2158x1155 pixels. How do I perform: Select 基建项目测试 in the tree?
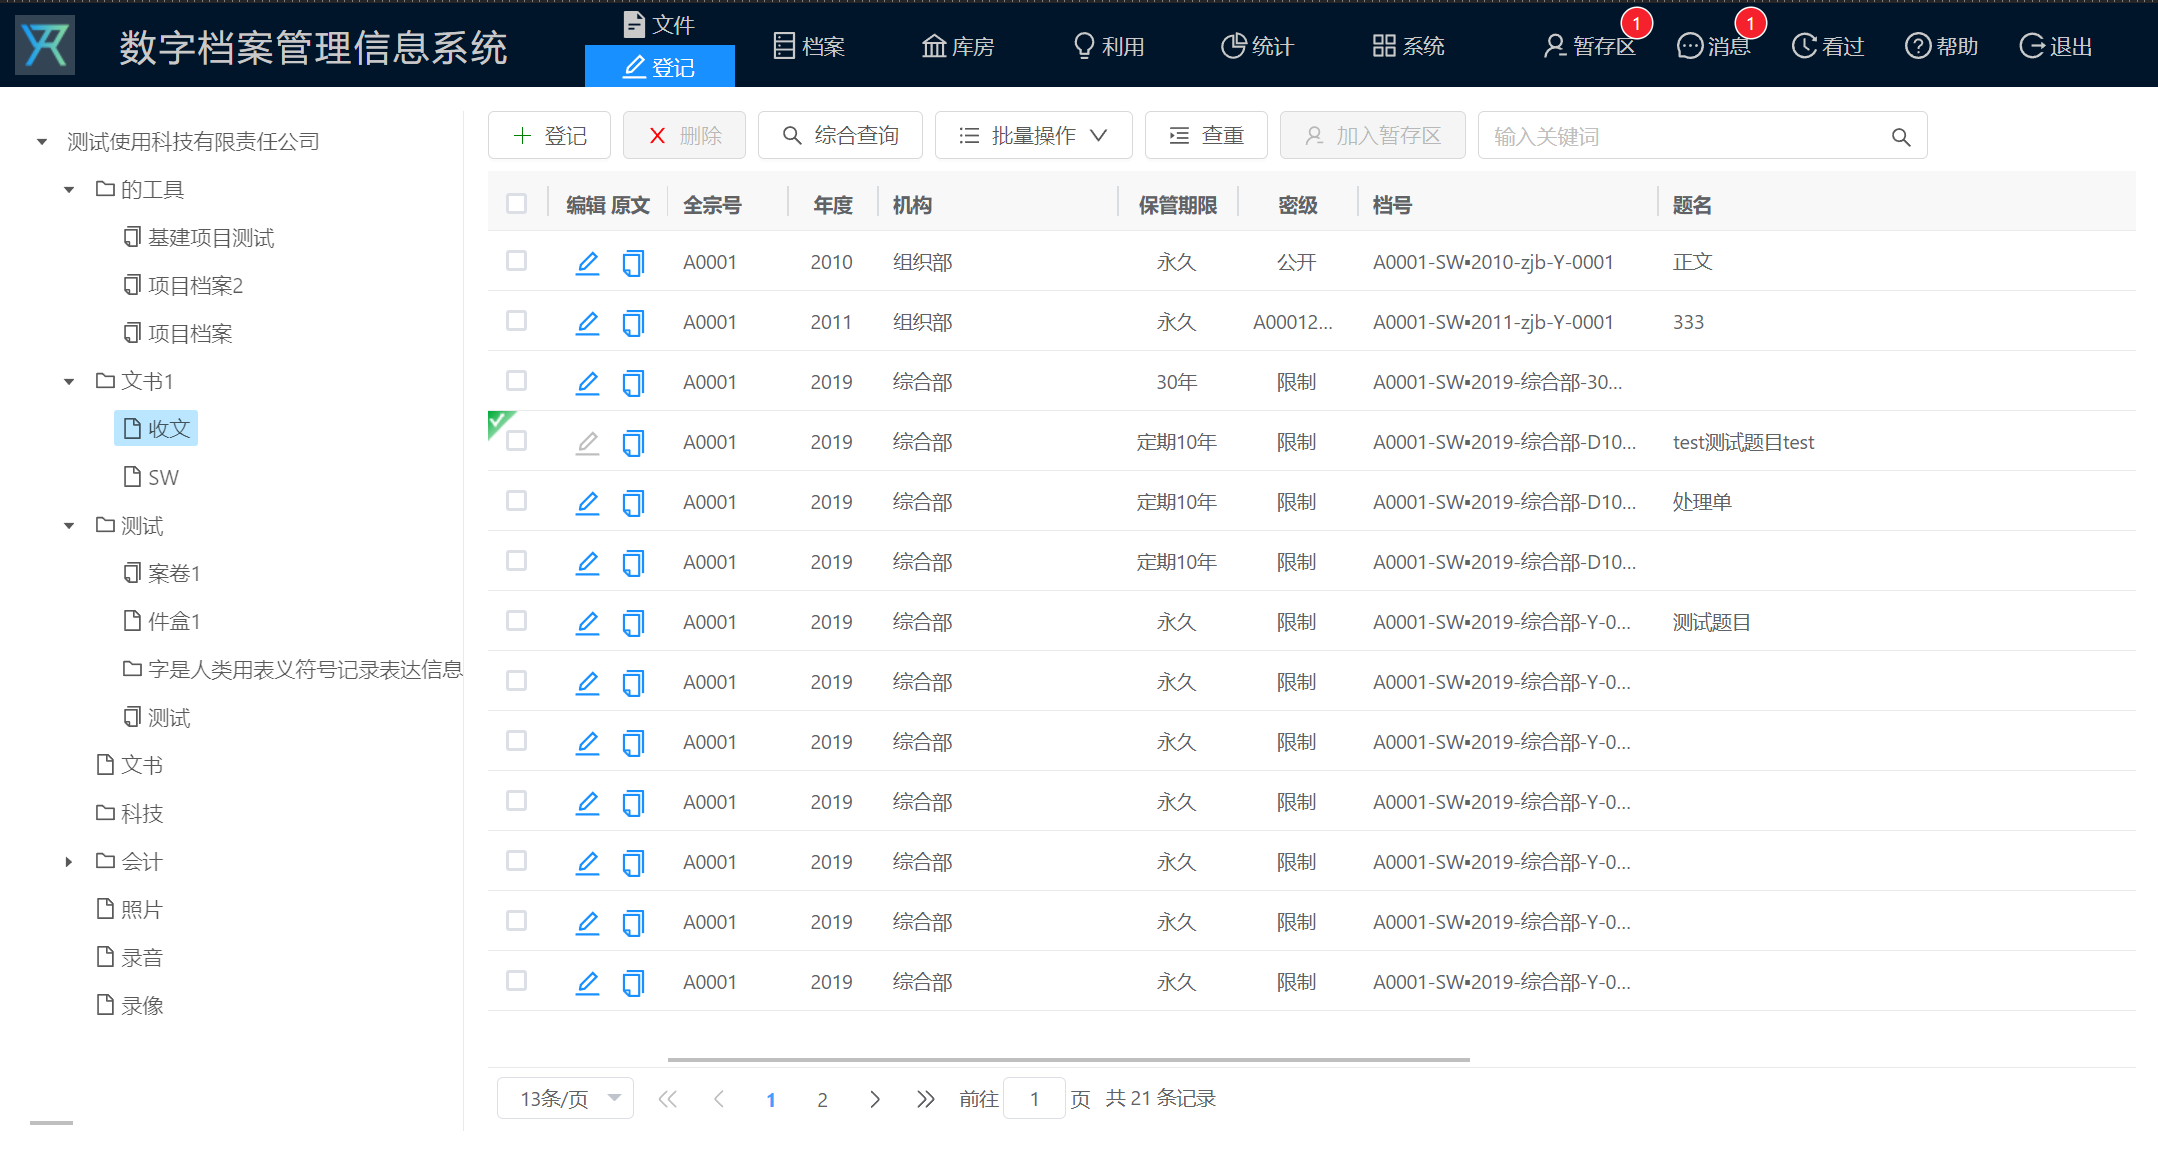[x=199, y=238]
